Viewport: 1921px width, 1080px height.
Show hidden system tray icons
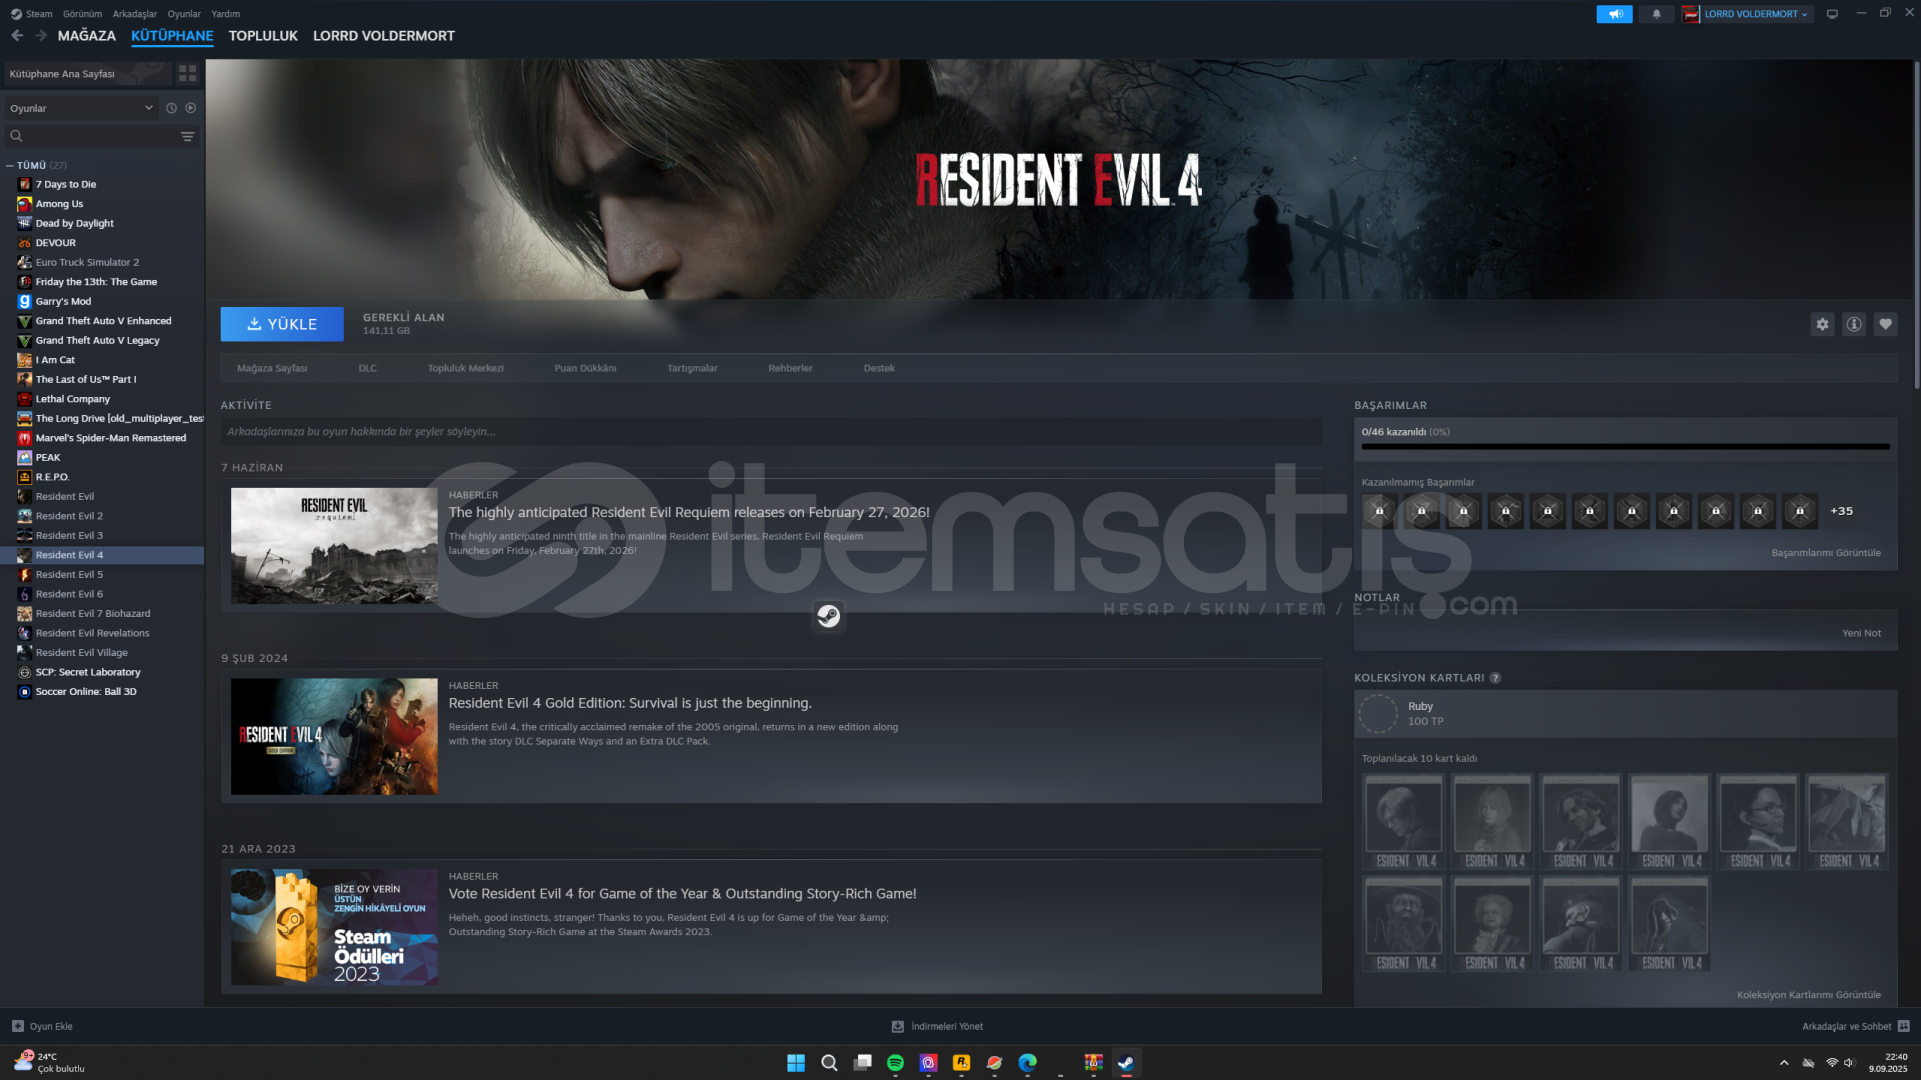click(x=1784, y=1063)
